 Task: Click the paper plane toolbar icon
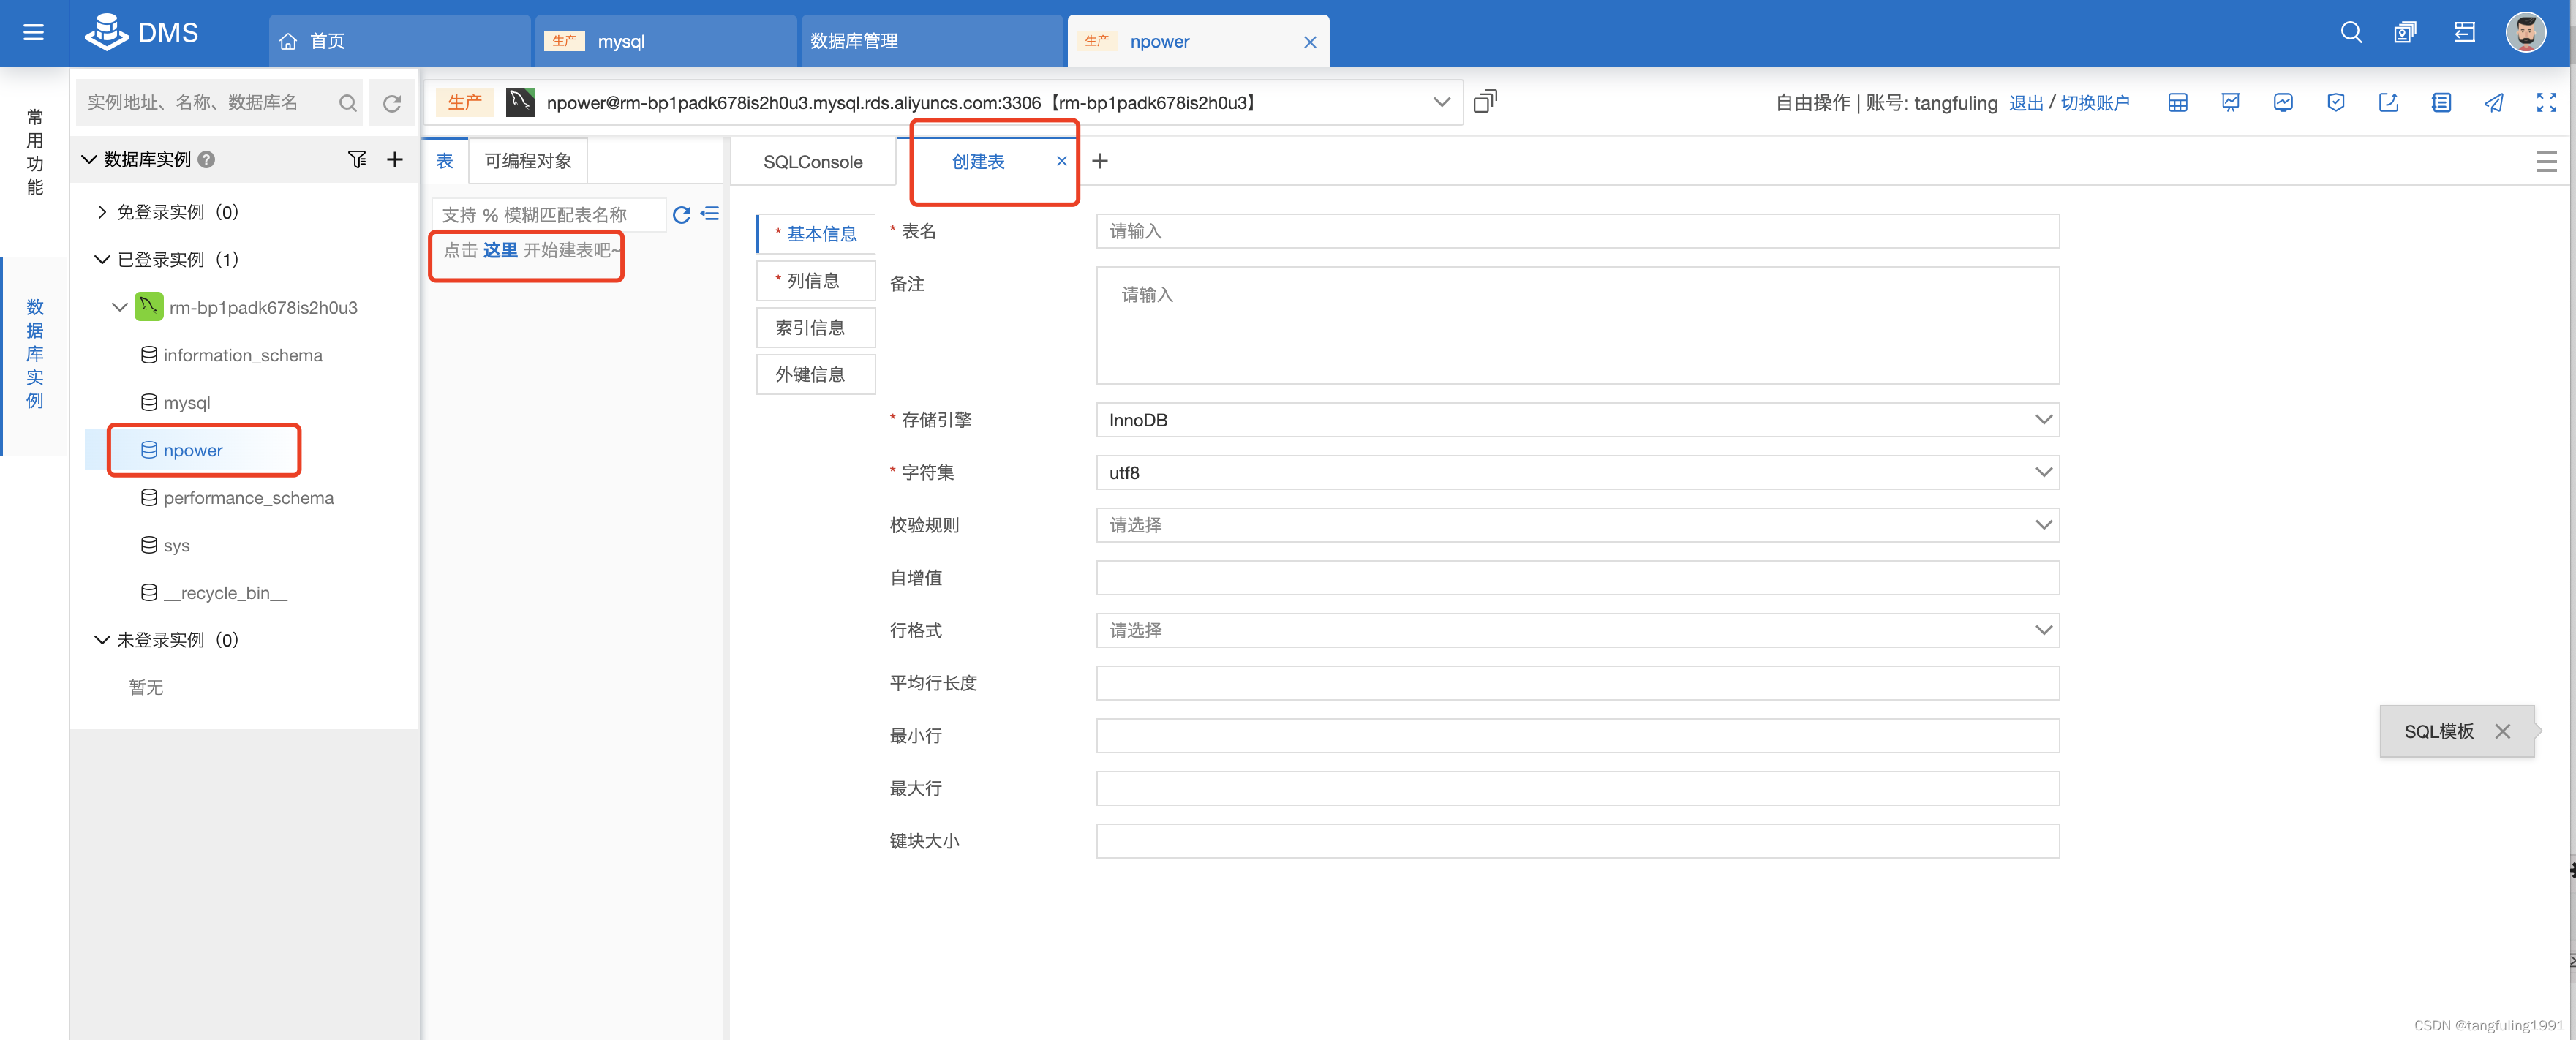[x=2494, y=102]
